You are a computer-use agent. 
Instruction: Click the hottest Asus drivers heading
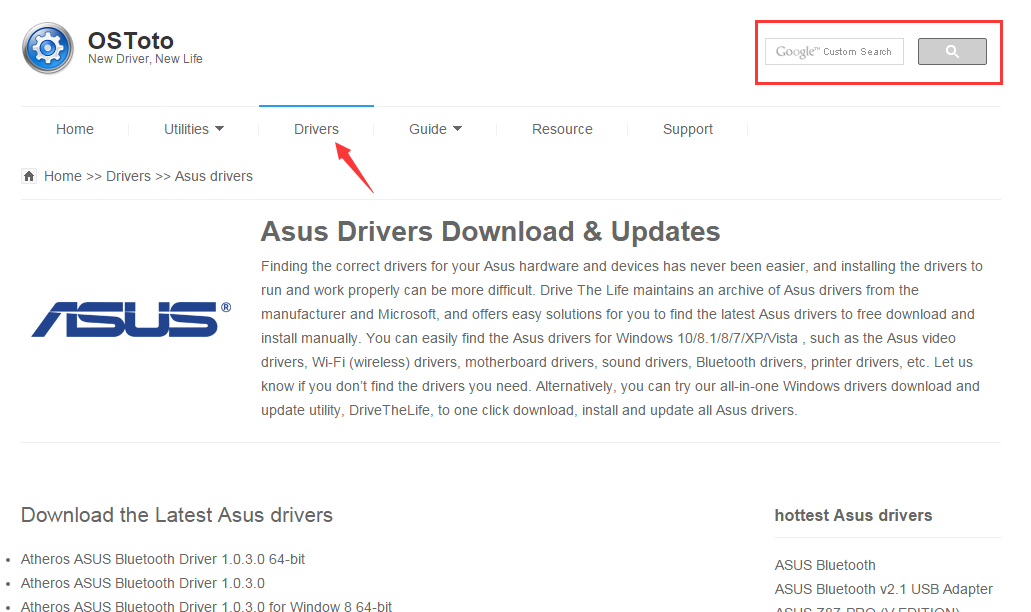click(853, 515)
